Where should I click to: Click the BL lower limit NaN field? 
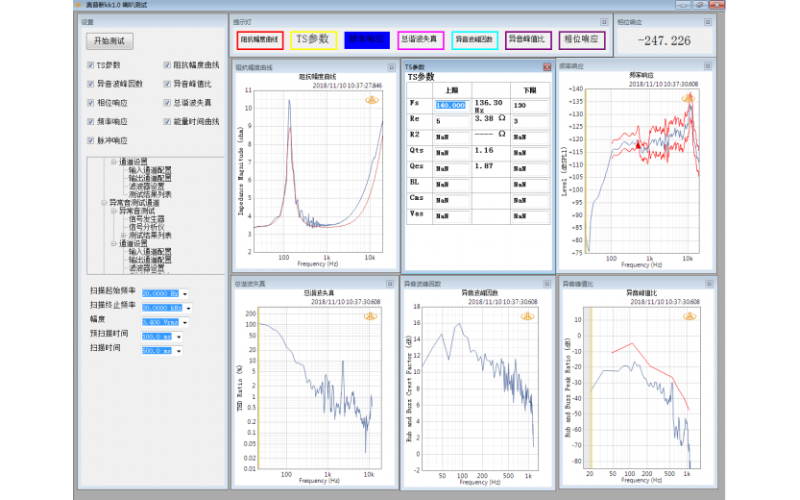pos(530,185)
